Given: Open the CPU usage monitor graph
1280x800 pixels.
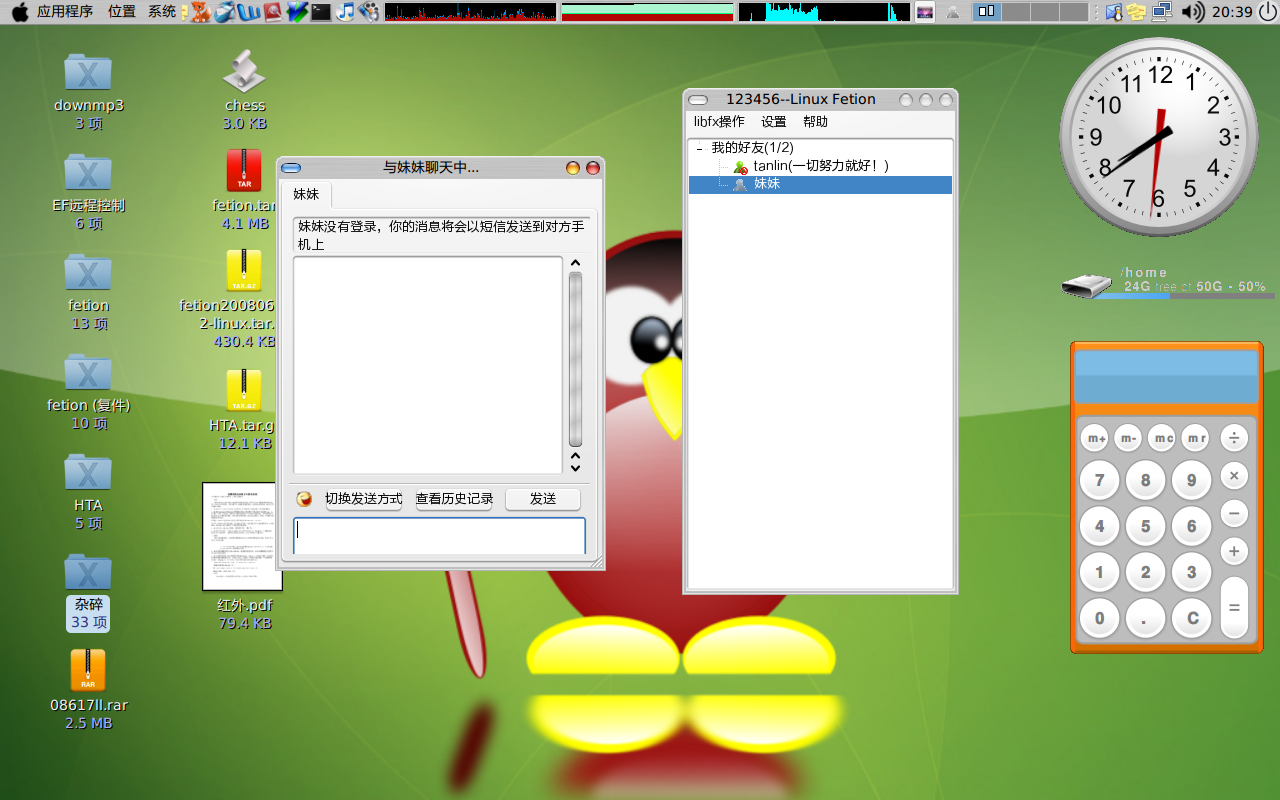Looking at the screenshot, I should (x=470, y=12).
